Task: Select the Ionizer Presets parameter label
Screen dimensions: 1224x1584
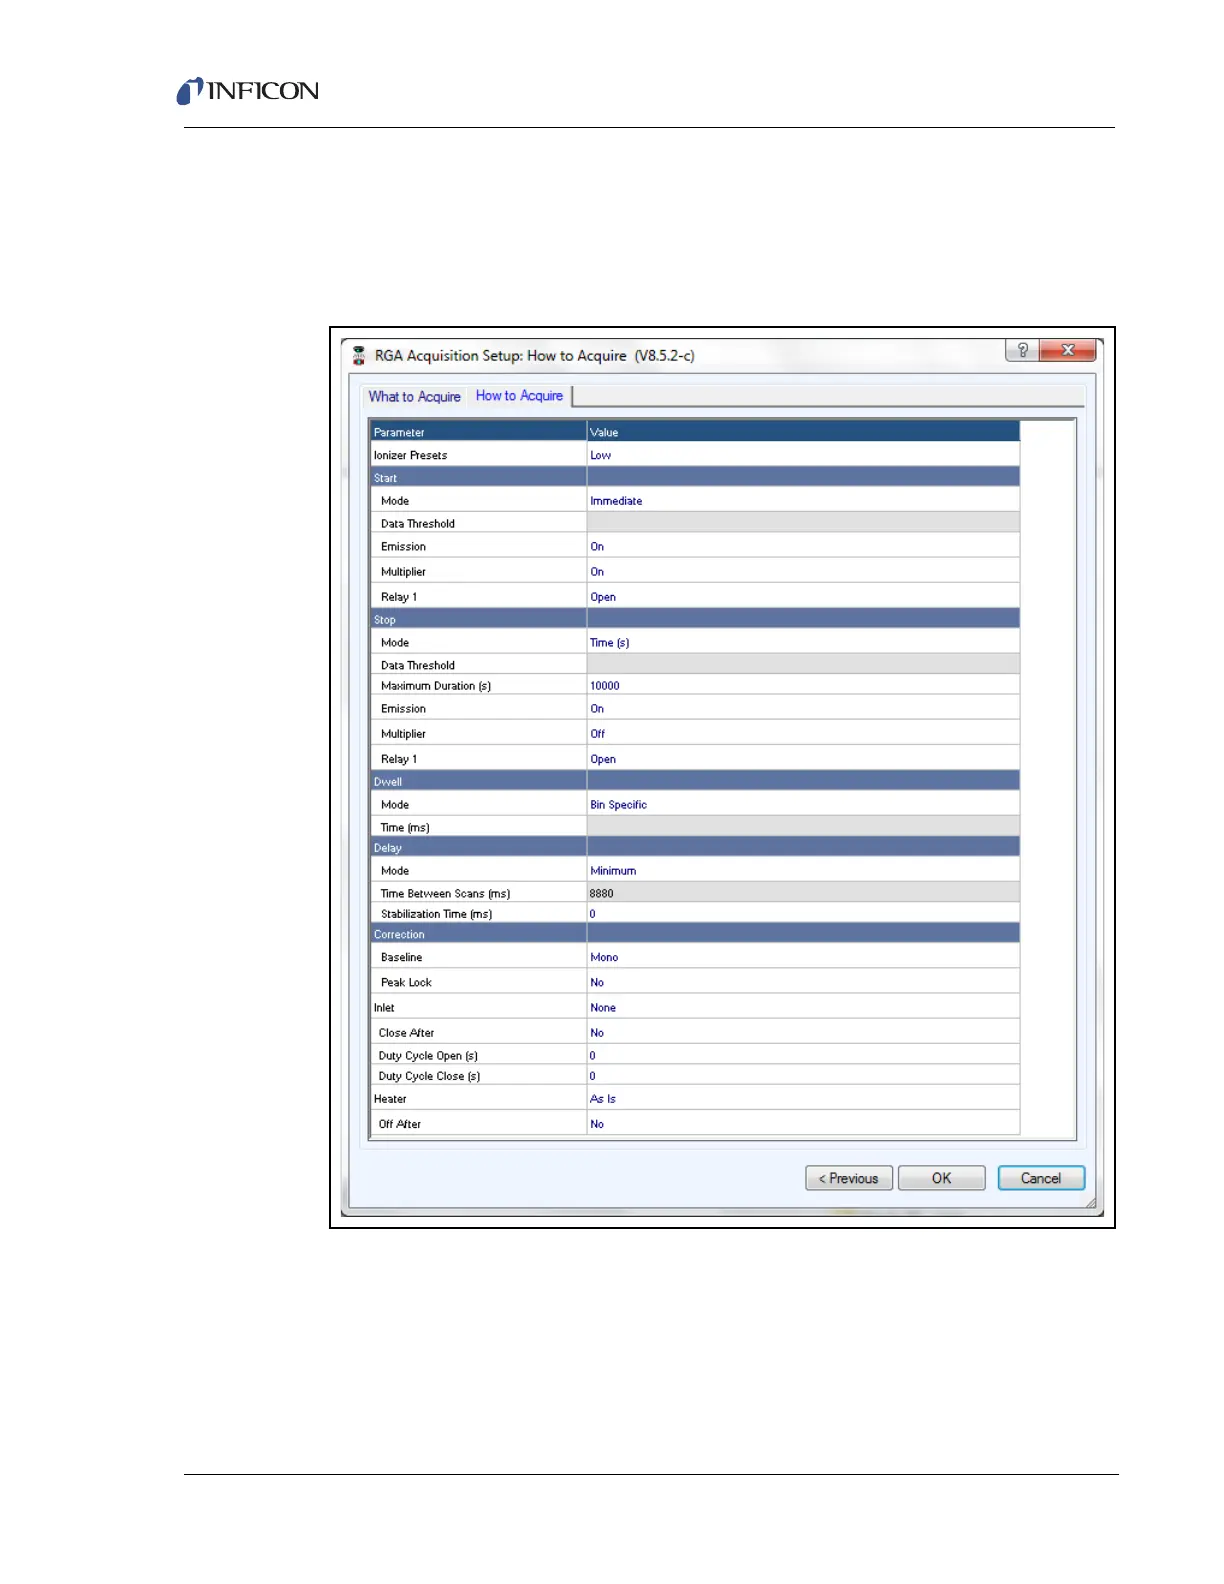Action: 410,455
